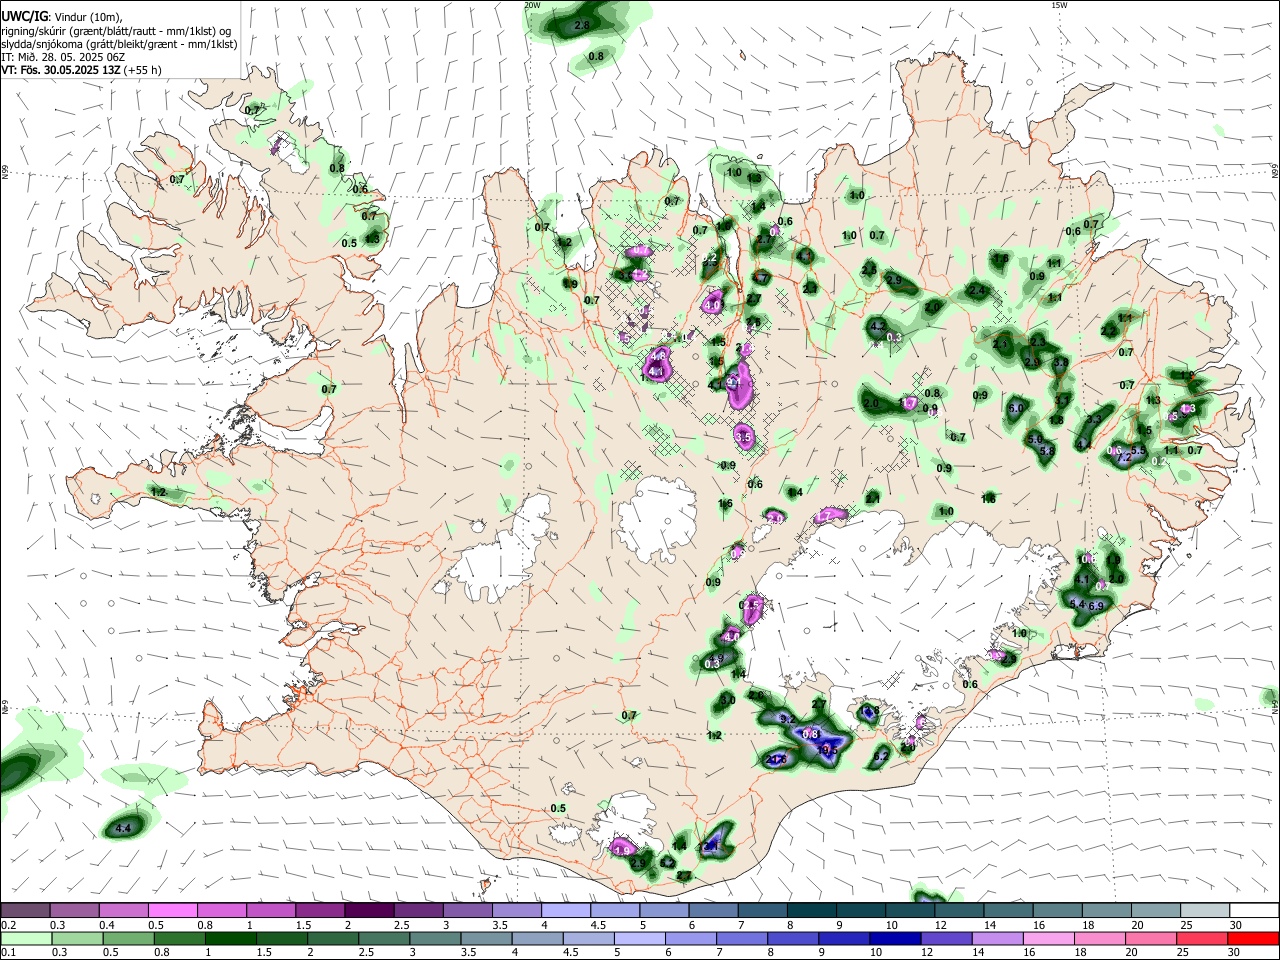Click the '30' label ending the snow legend

point(1235,925)
